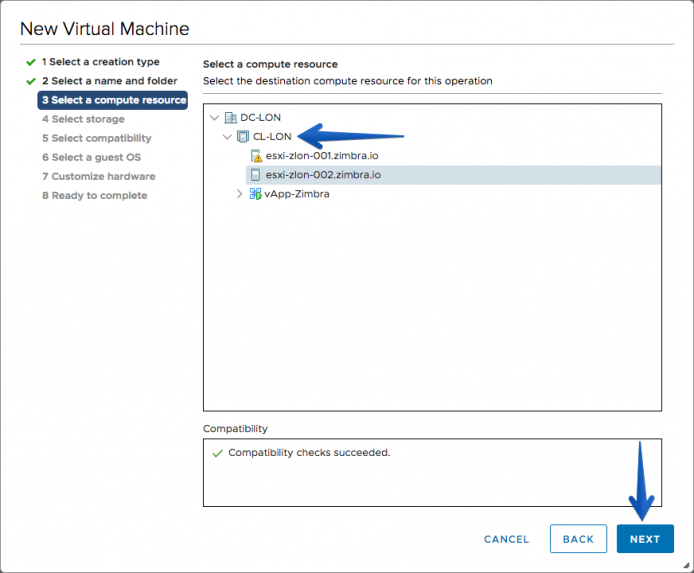Select the CL-LON cluster label
This screenshot has height=573, width=694.
coord(272,137)
